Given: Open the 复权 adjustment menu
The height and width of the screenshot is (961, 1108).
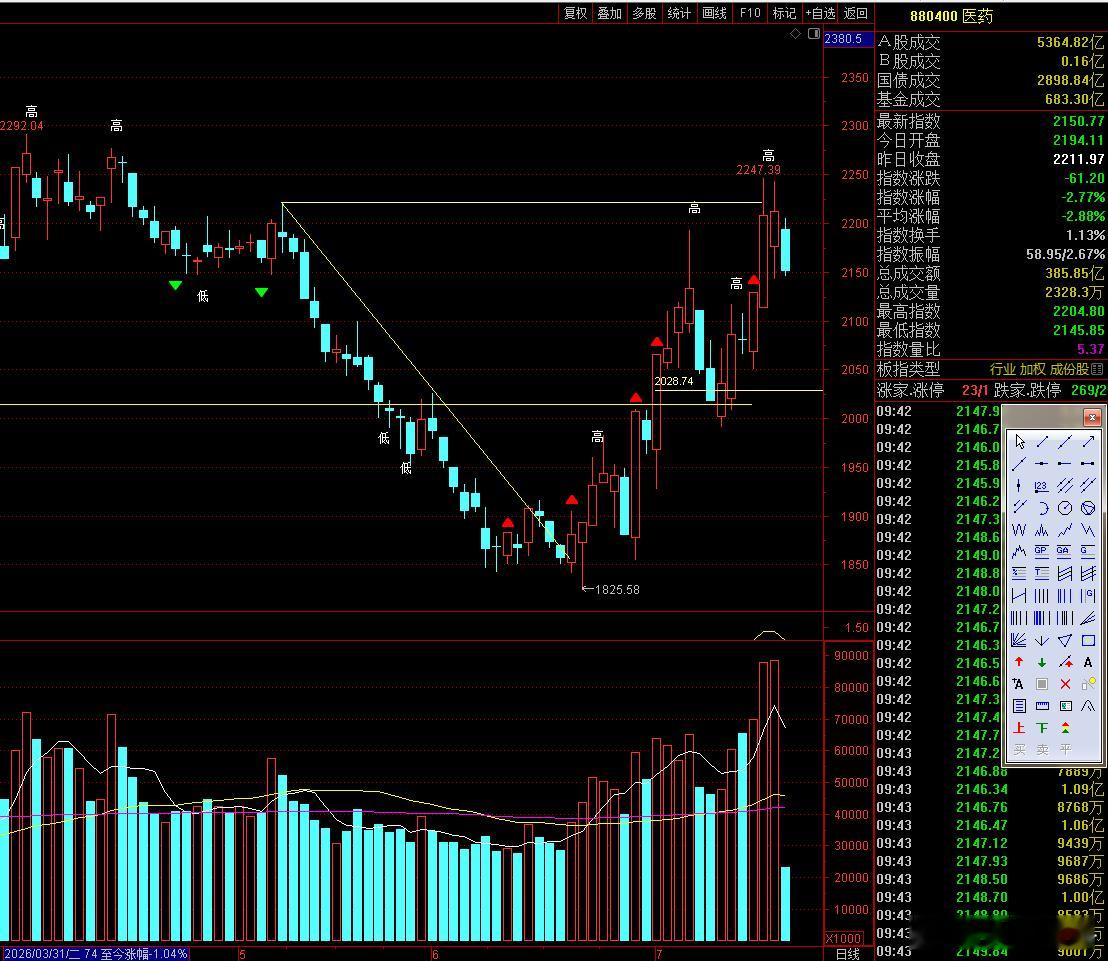Looking at the screenshot, I should pyautogui.click(x=575, y=13).
